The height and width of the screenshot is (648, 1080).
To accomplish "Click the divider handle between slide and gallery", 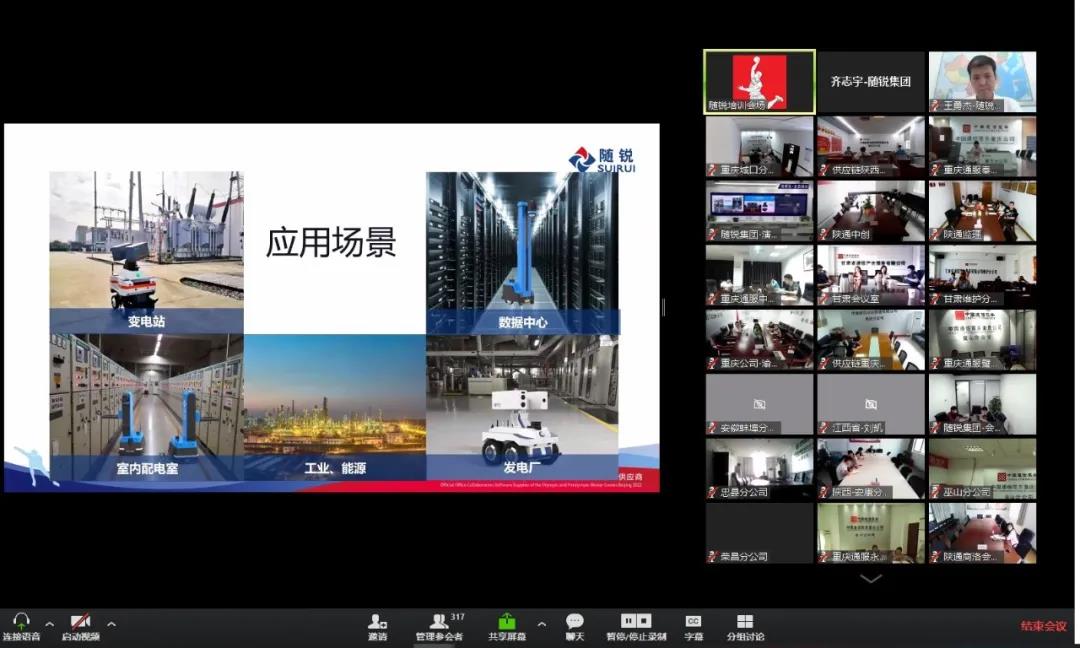I will coord(663,307).
